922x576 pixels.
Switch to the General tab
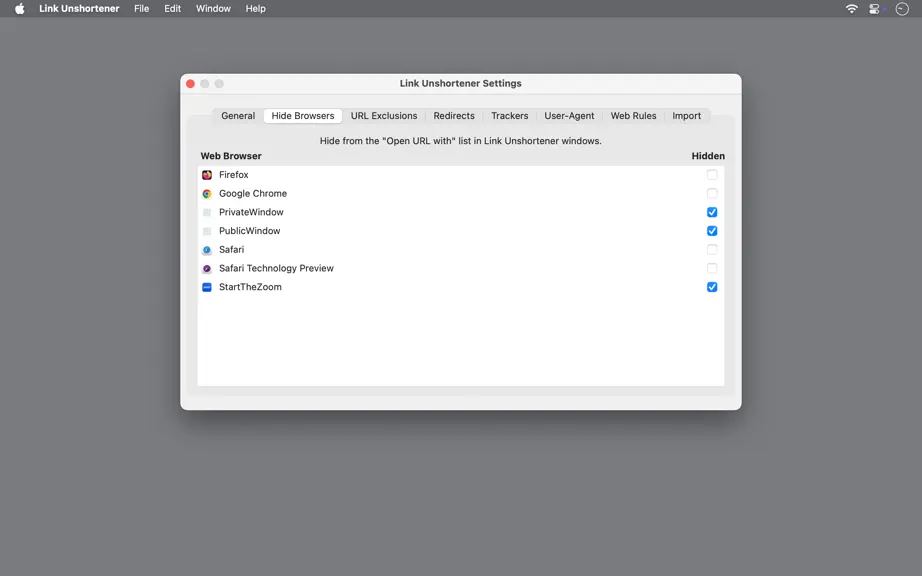coord(238,116)
